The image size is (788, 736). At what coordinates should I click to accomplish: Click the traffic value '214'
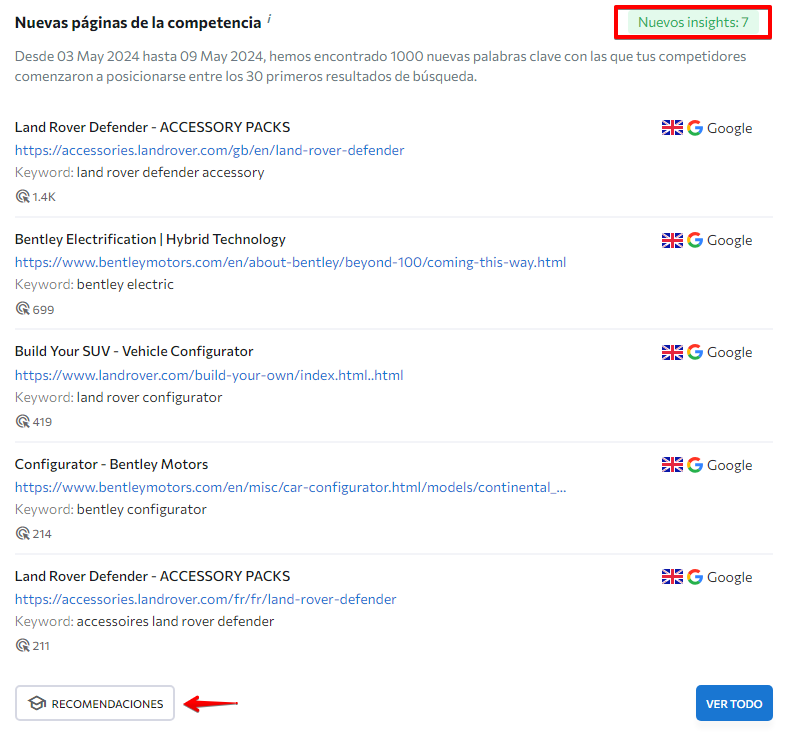point(42,534)
